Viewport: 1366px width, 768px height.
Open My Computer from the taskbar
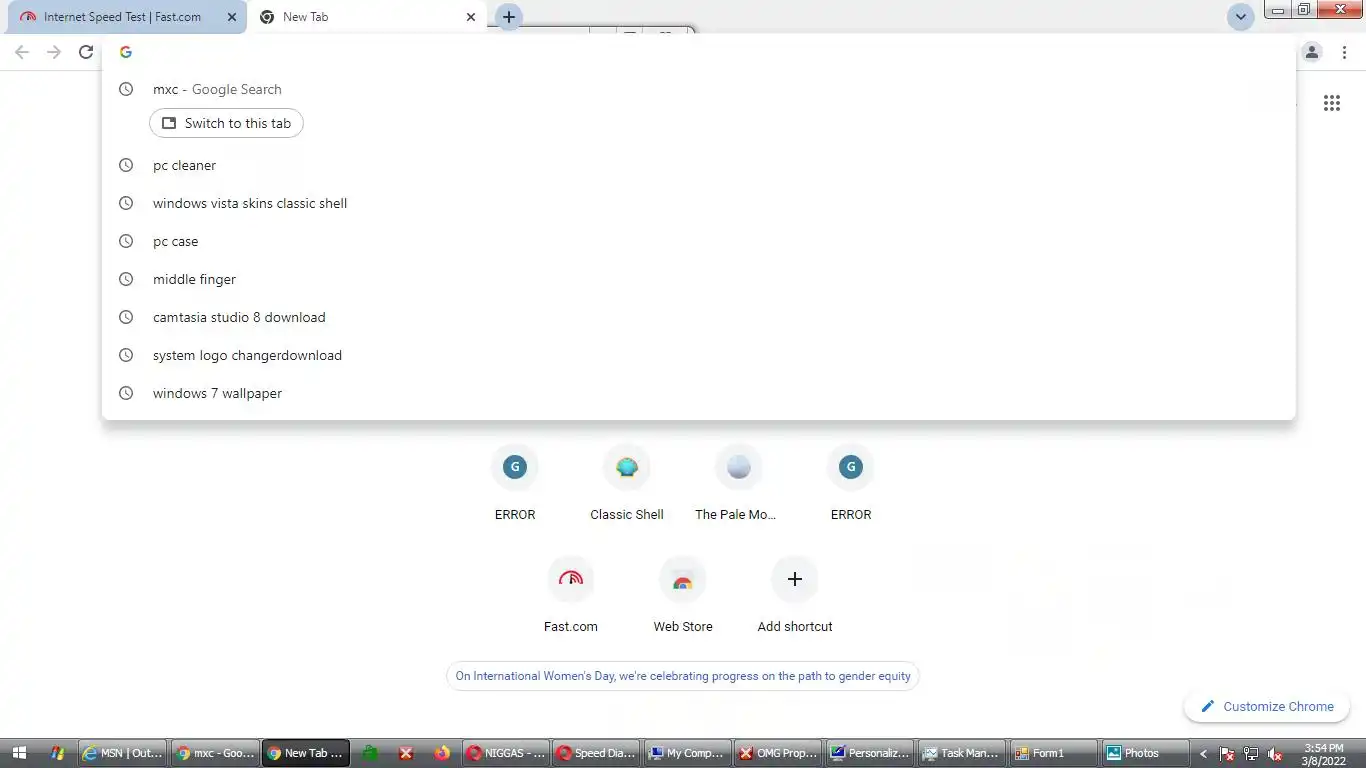pyautogui.click(x=688, y=753)
